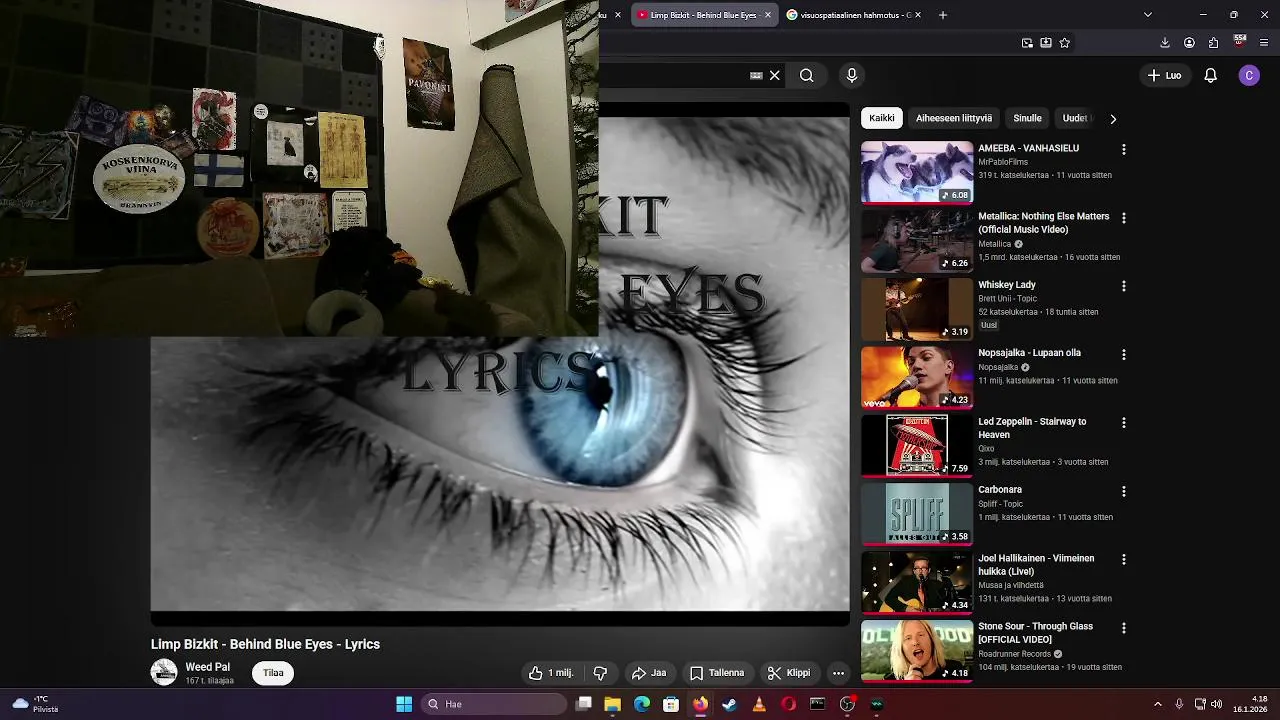
Task: Open options menu for Stone Sour Through Glass
Action: point(1123,628)
